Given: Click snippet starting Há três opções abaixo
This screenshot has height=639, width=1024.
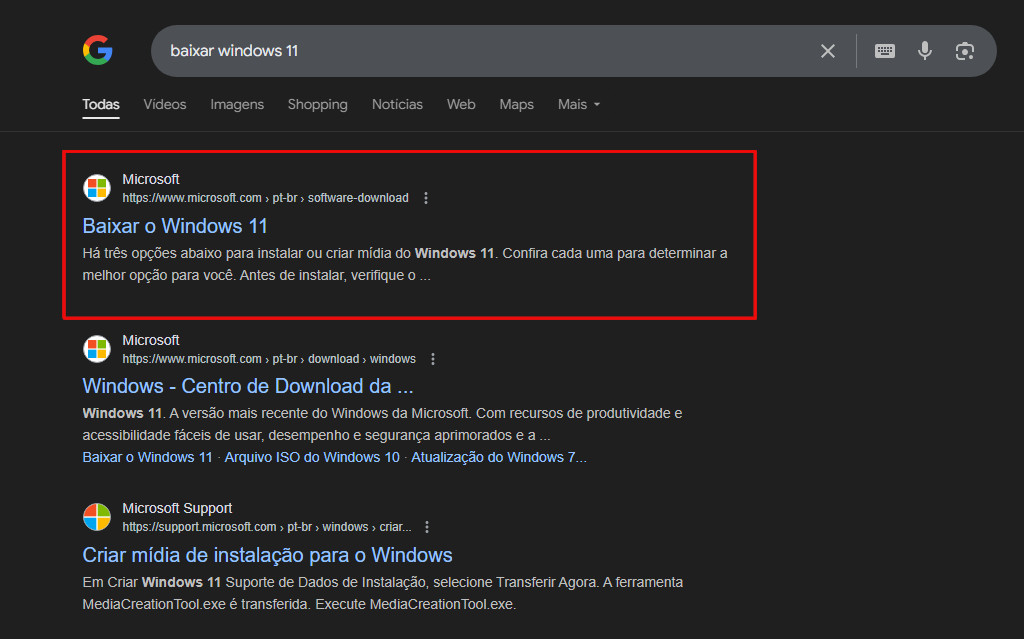Looking at the screenshot, I should click(x=405, y=264).
